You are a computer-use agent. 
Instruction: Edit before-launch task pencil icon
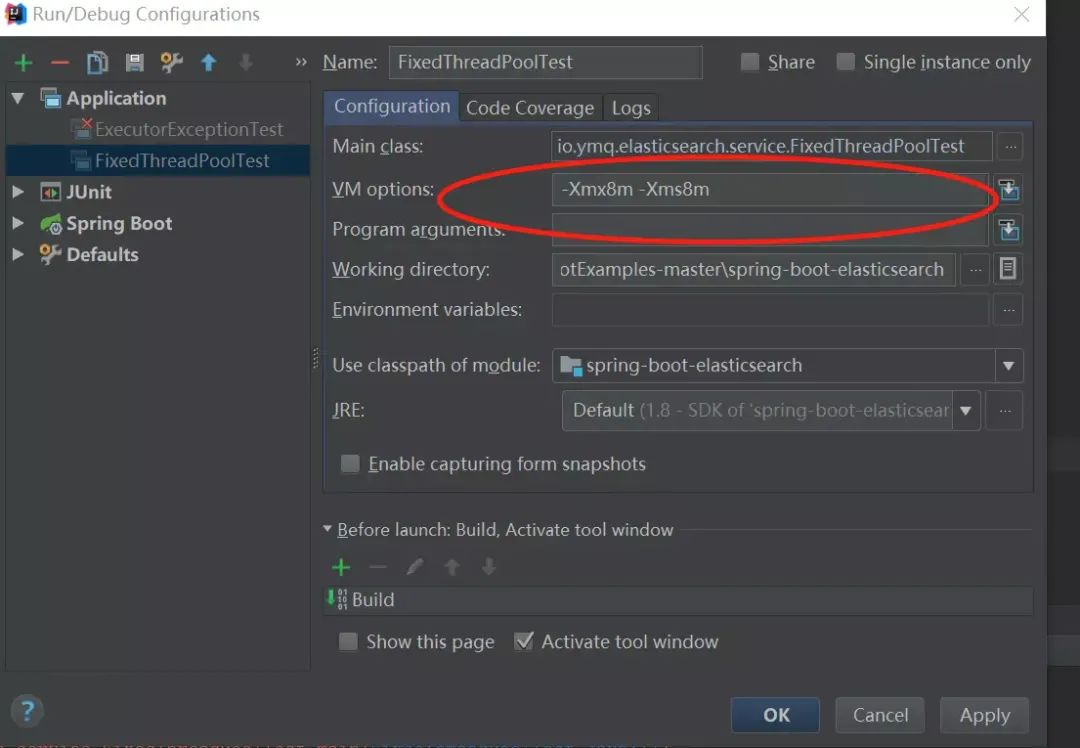(415, 567)
